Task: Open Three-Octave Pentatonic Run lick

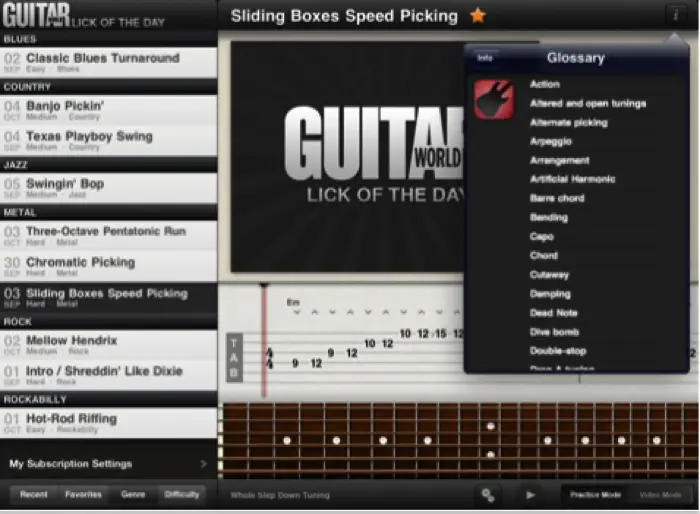Action: tap(108, 235)
